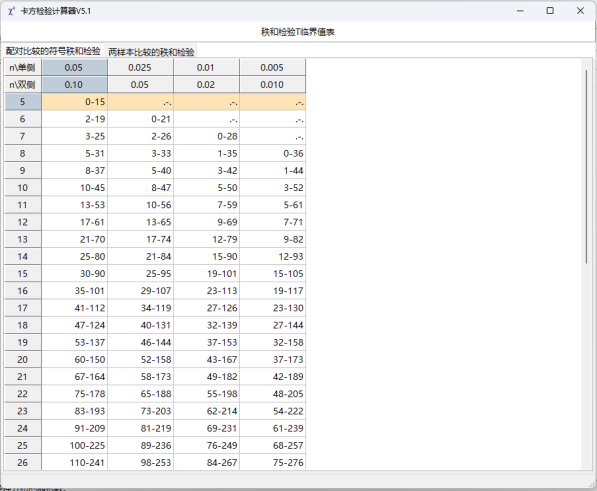This screenshot has height=491, width=597.
Task: Click the 0.025 one-sided column header
Action: [140, 67]
